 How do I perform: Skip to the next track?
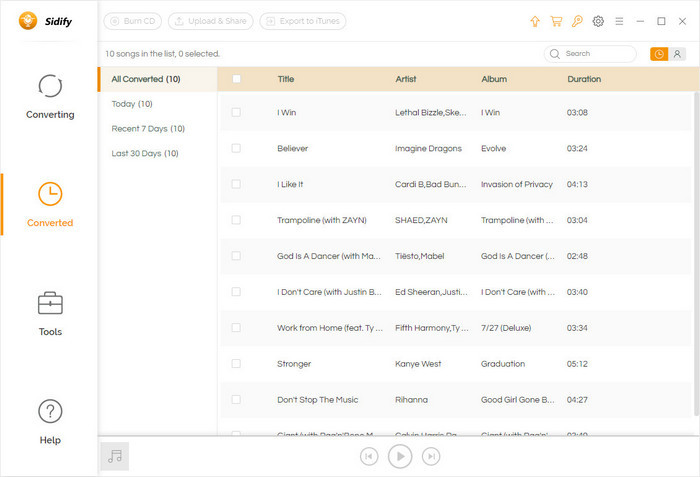[x=431, y=456]
